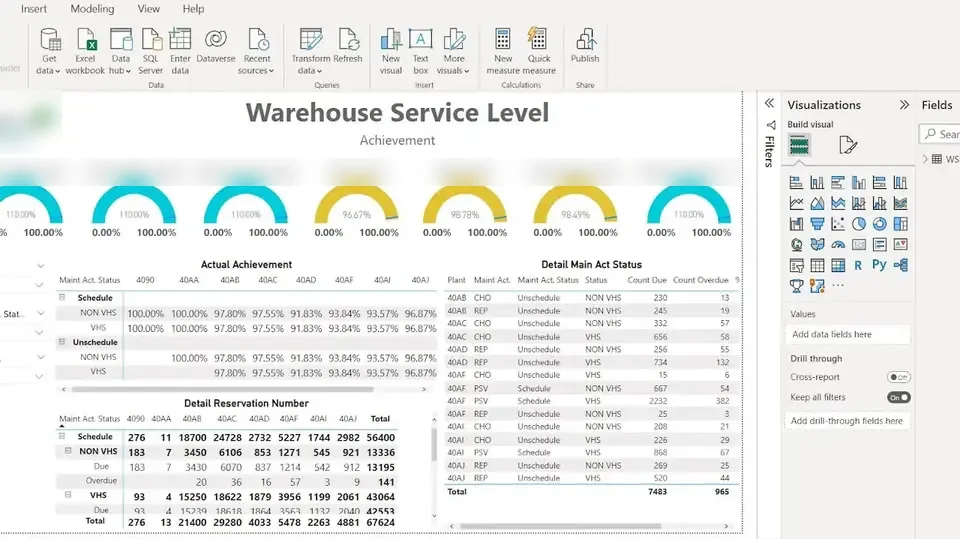
Task: Select the Build visual fields icon
Action: click(798, 145)
